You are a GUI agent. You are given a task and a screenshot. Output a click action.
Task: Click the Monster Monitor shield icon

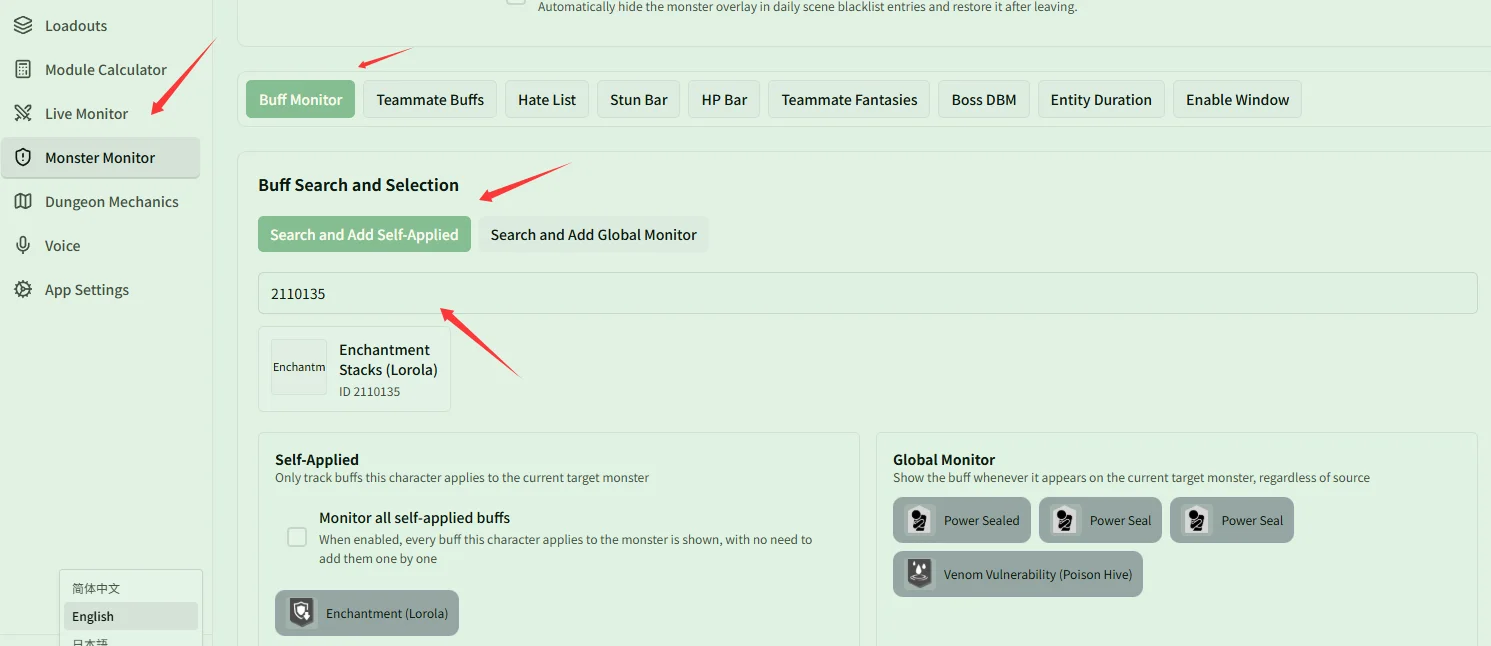tap(23, 157)
